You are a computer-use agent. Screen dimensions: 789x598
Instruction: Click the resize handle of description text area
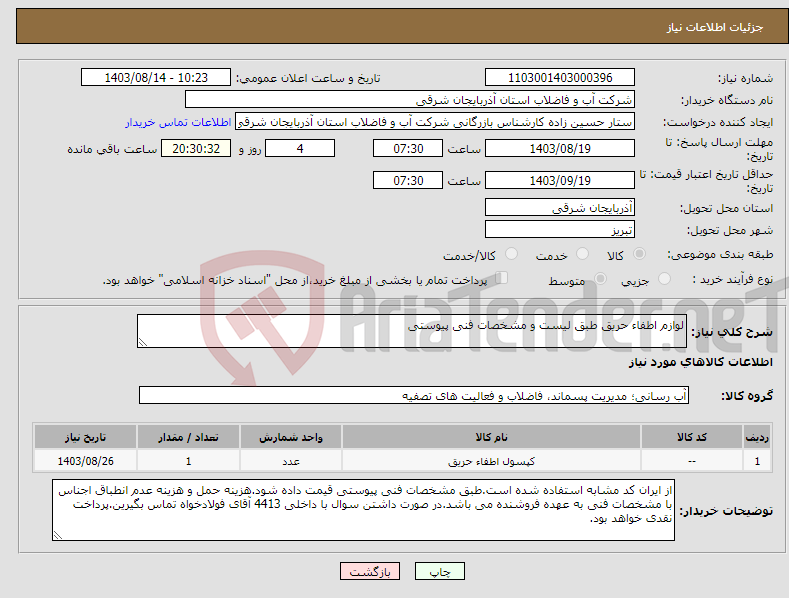click(143, 342)
